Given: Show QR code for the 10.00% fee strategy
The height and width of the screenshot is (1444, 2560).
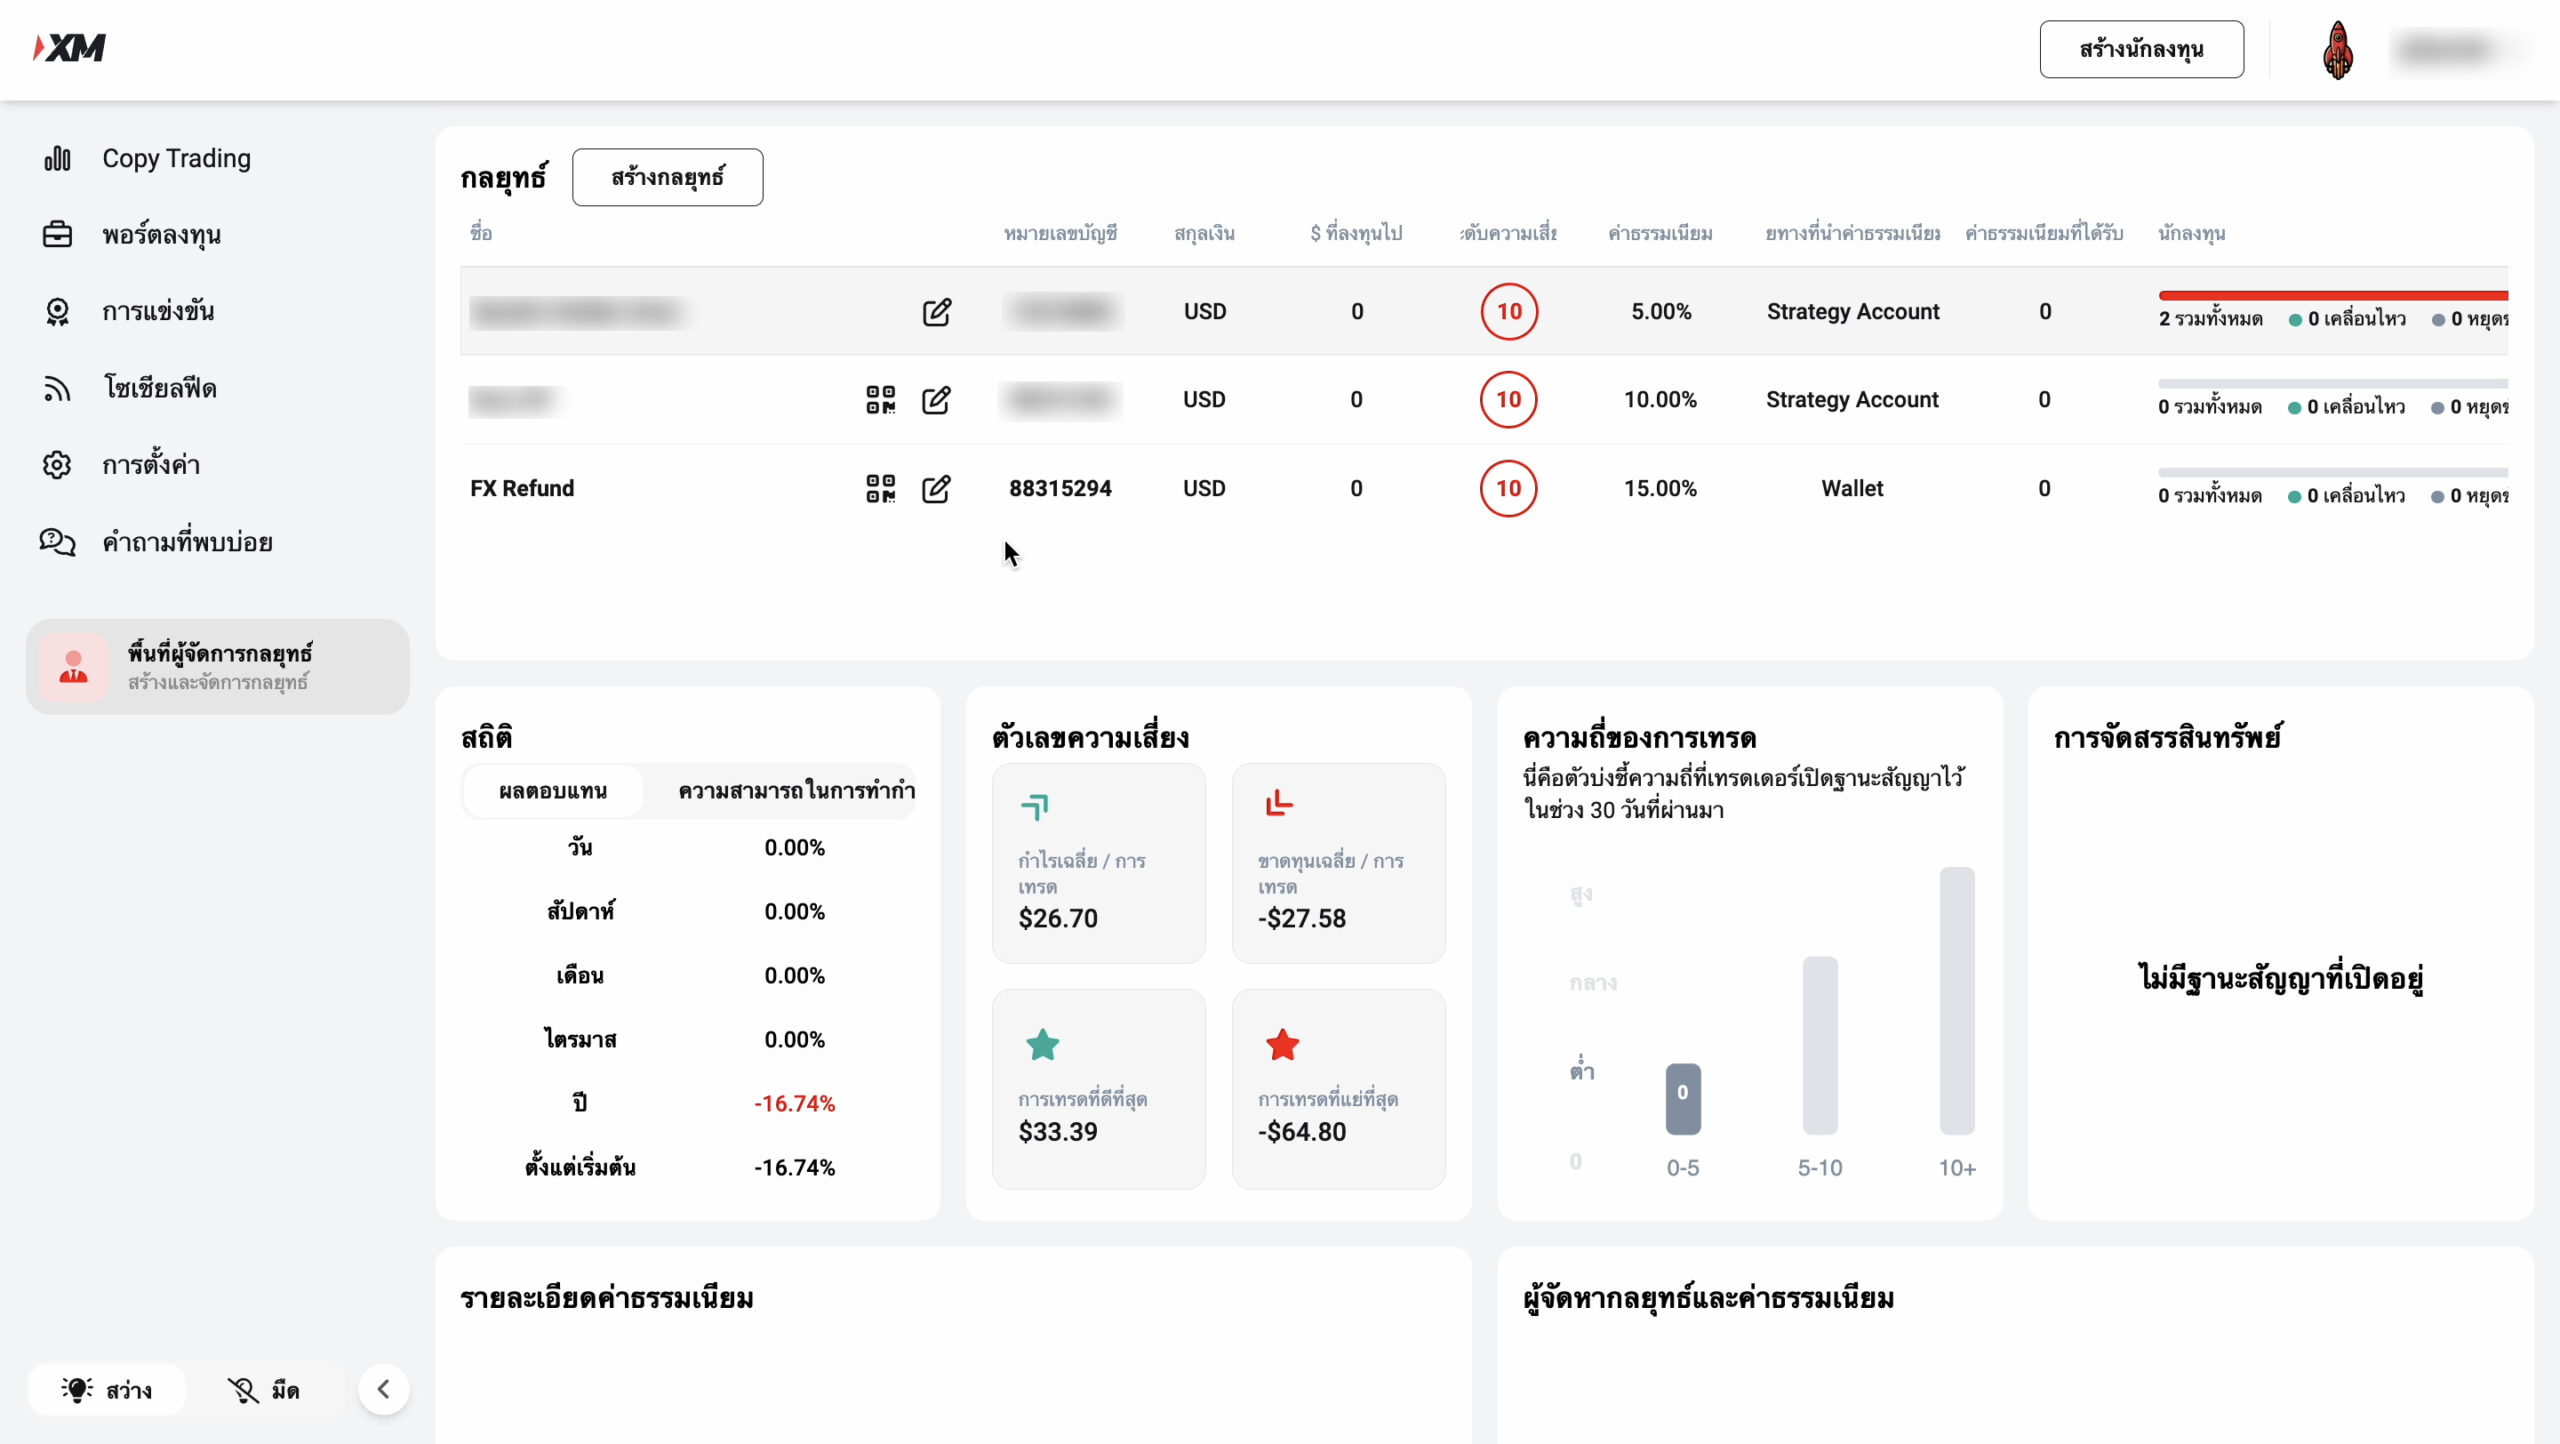Looking at the screenshot, I should [880, 400].
